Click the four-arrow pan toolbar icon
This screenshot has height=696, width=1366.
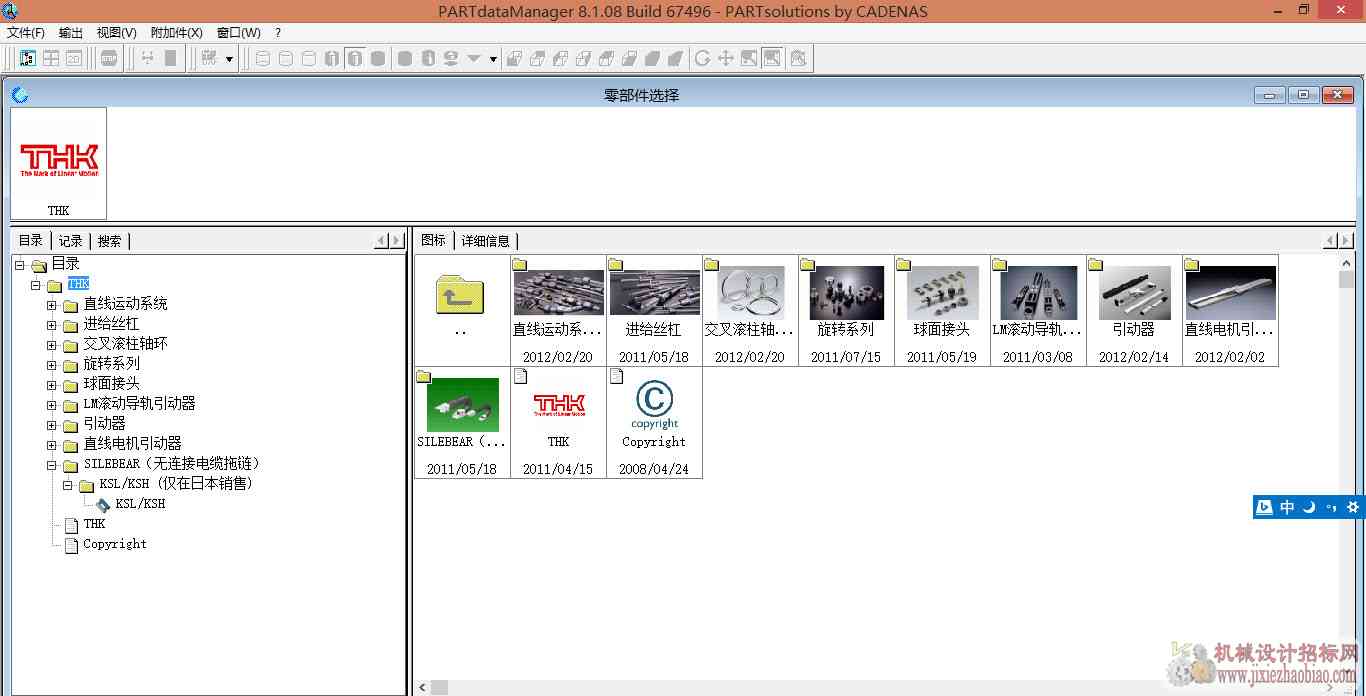(x=726, y=58)
